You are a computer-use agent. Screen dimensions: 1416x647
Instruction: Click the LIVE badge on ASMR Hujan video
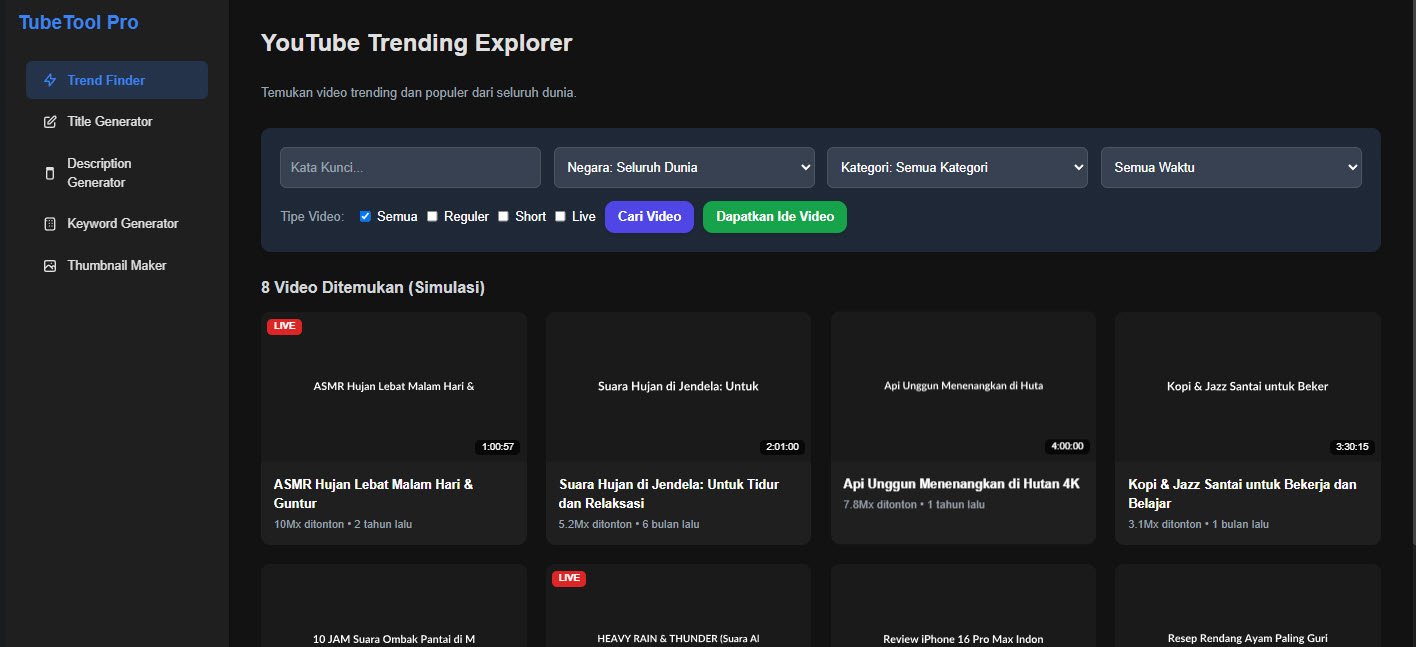[284, 326]
